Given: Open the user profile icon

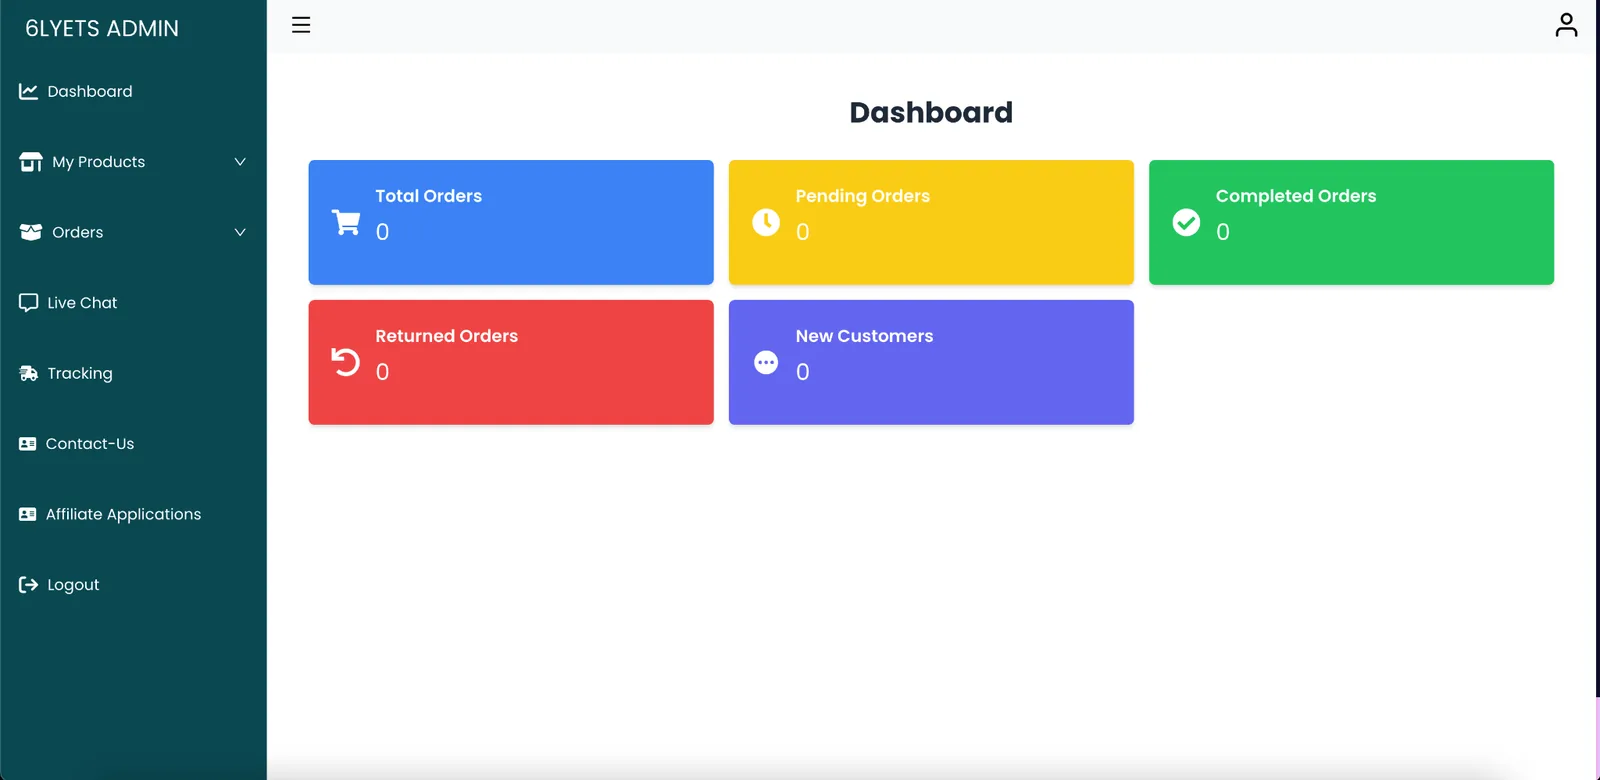Looking at the screenshot, I should tap(1566, 25).
